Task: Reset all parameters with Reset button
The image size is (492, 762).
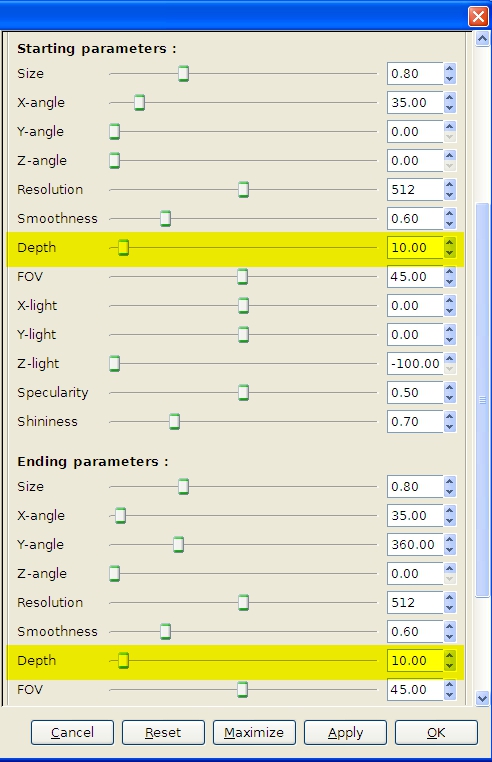Action: pyautogui.click(x=163, y=732)
